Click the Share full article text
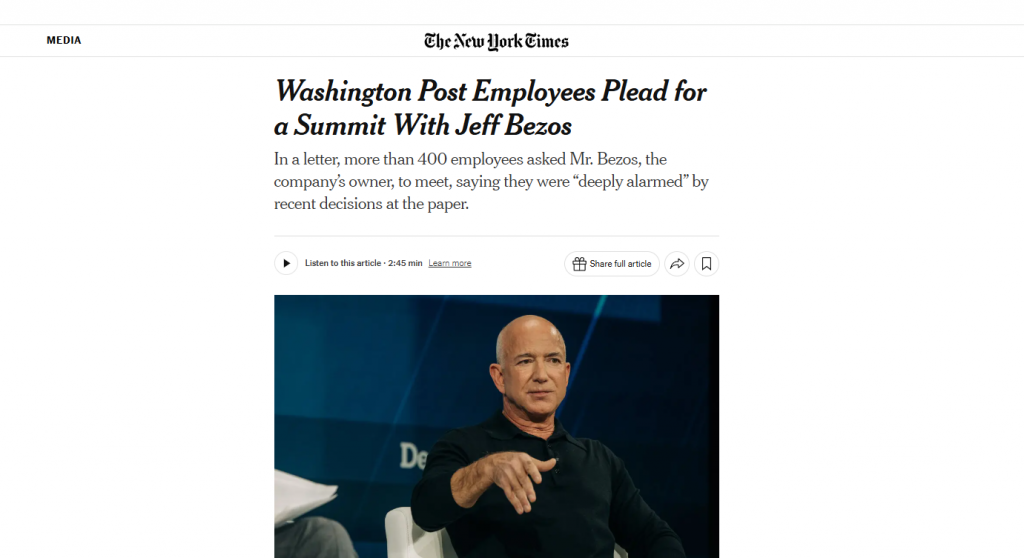 click(x=620, y=264)
